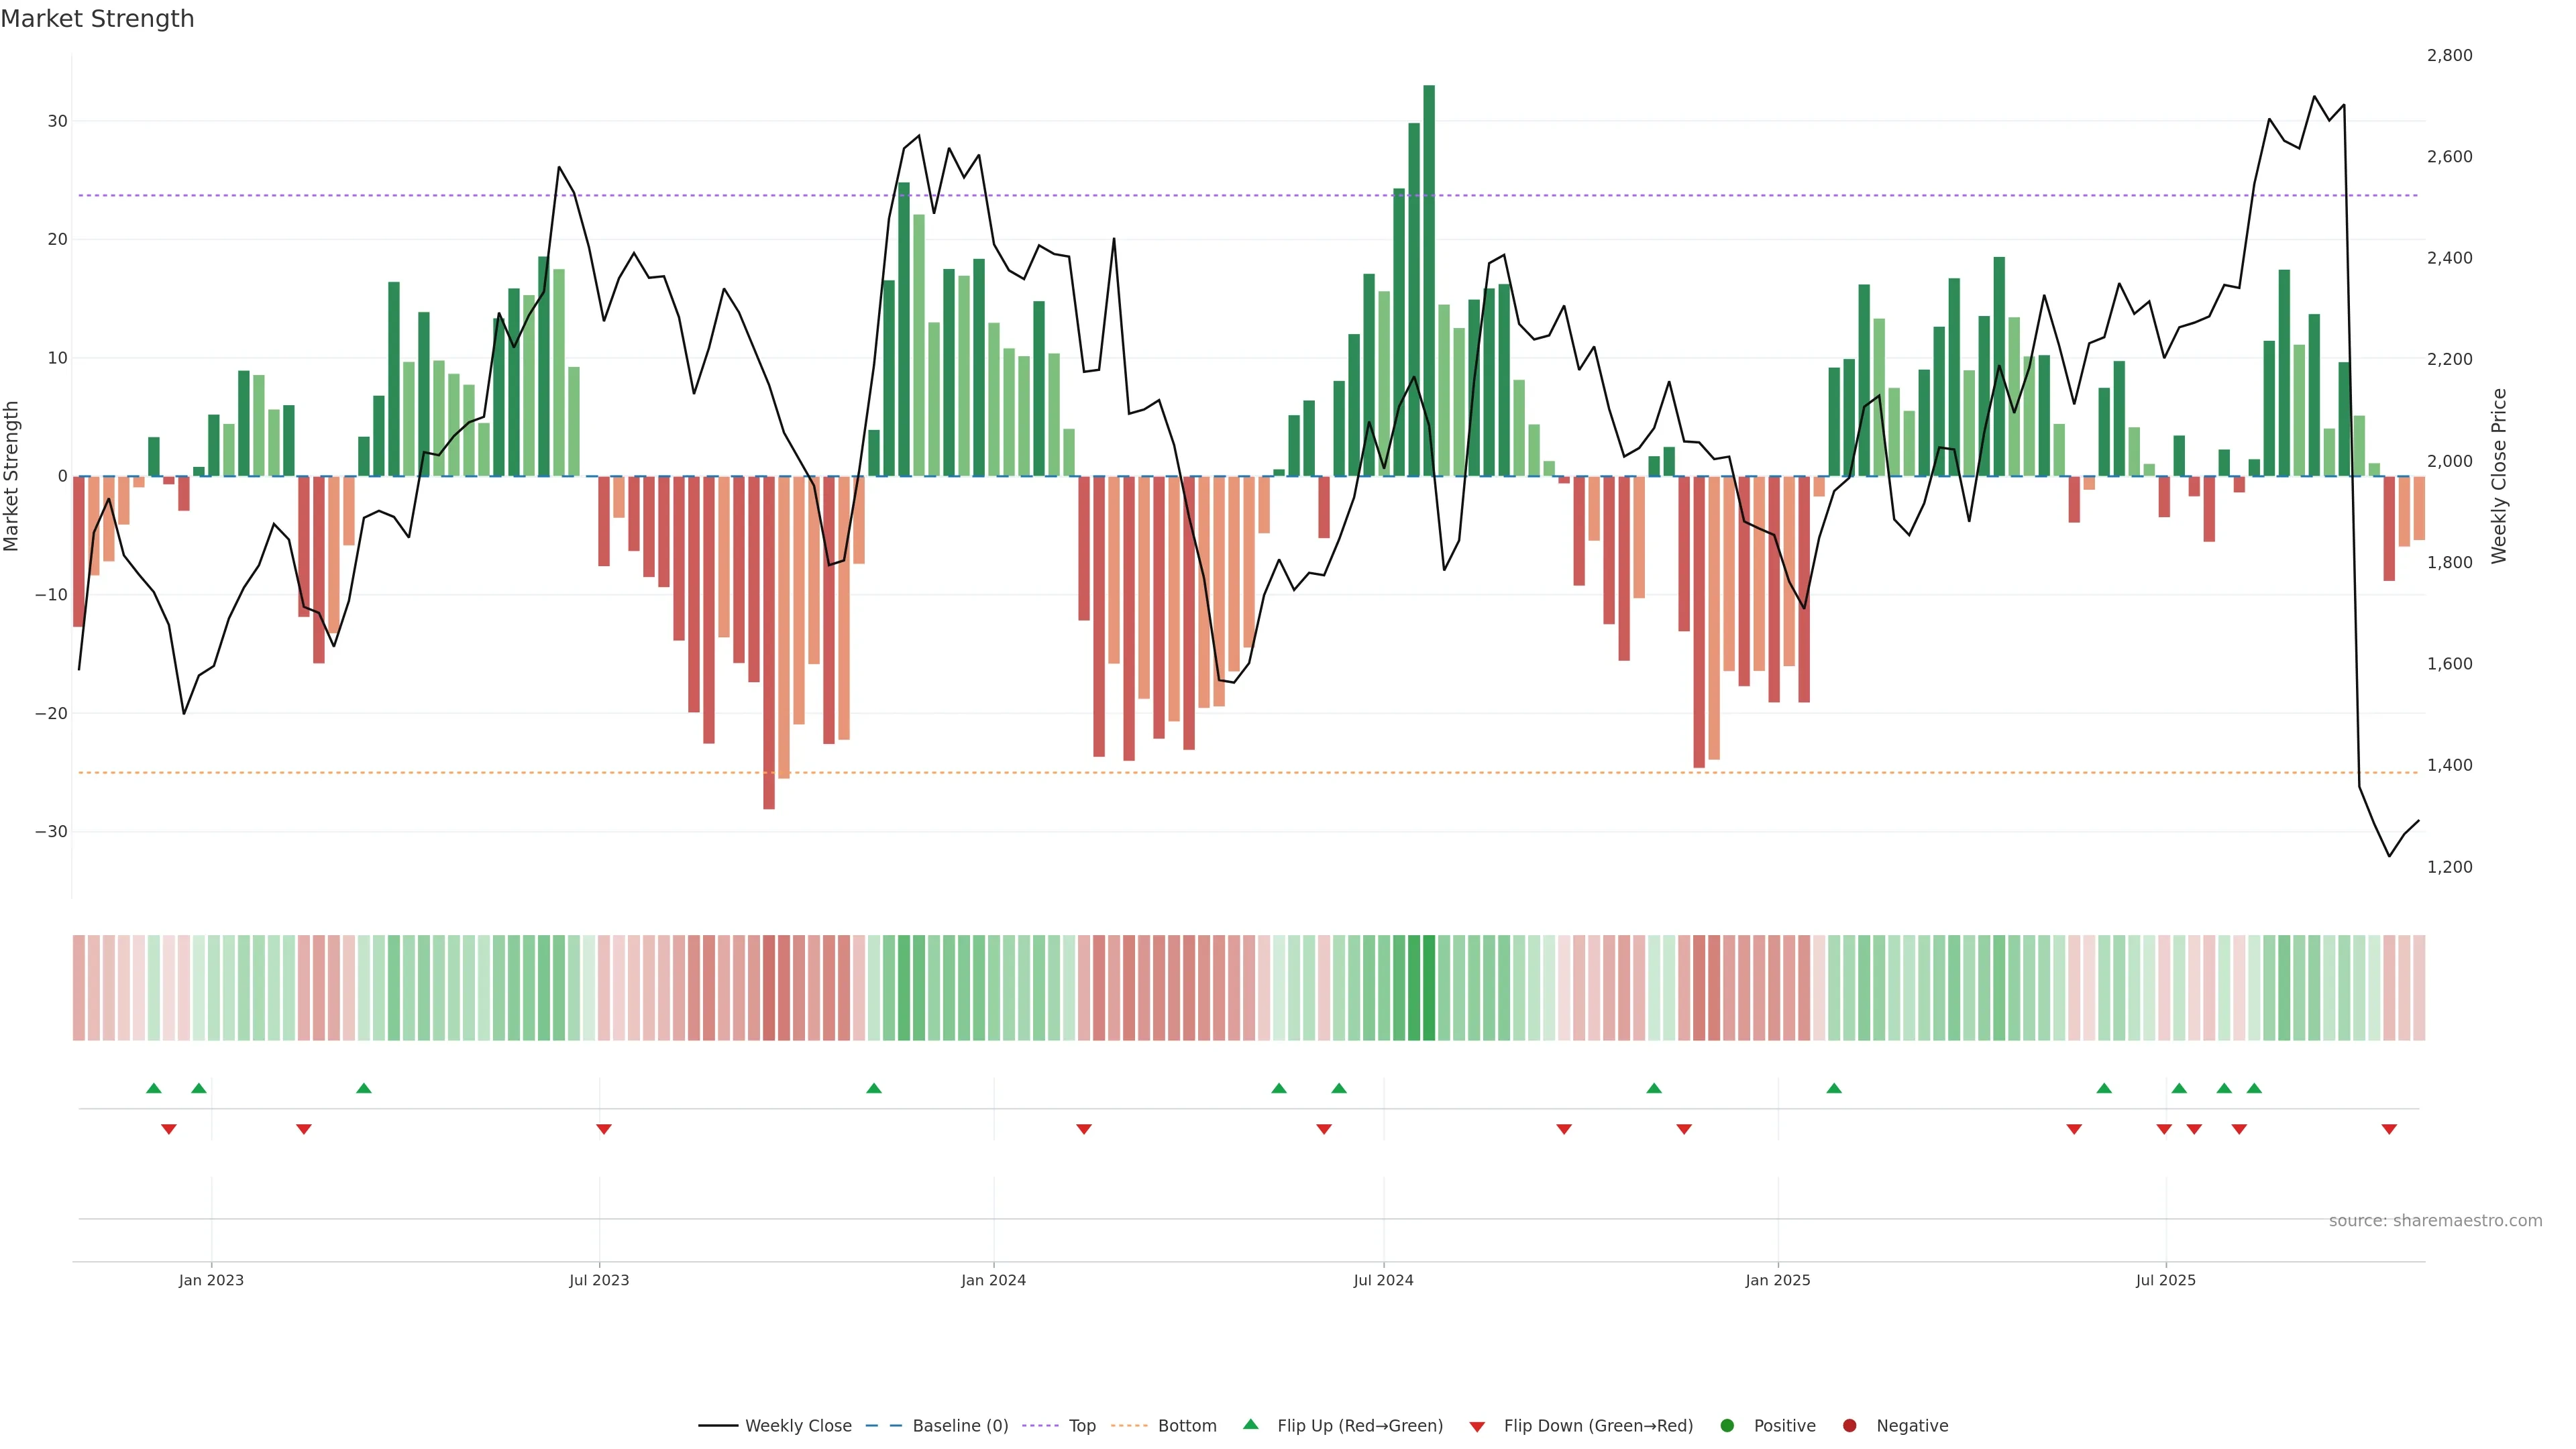The height and width of the screenshot is (1449, 2576).
Task: Click the dark red Negative circle in legend
Action: click(1849, 1425)
